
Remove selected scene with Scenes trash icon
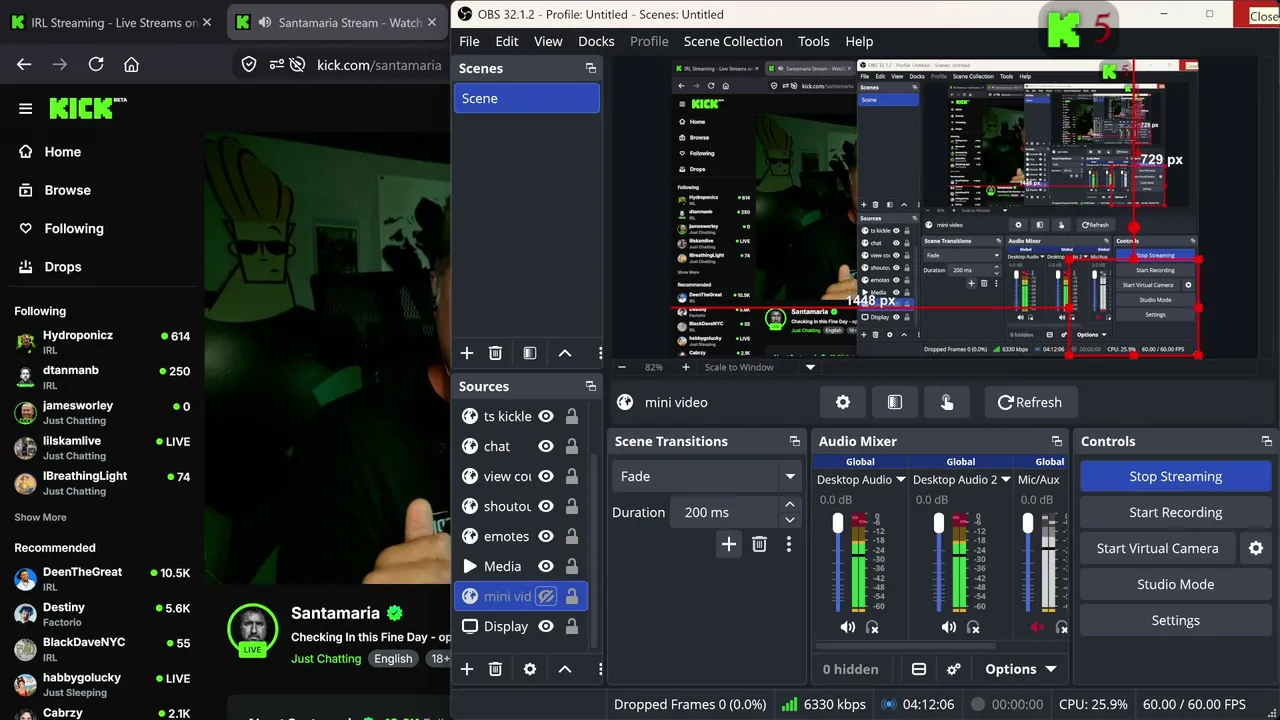click(495, 353)
